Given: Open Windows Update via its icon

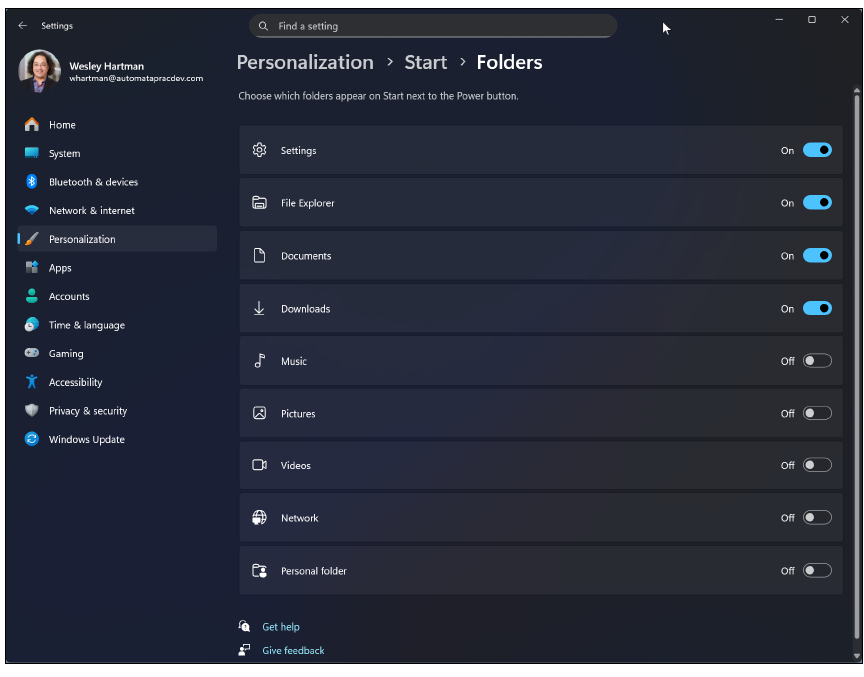Looking at the screenshot, I should pos(32,440).
